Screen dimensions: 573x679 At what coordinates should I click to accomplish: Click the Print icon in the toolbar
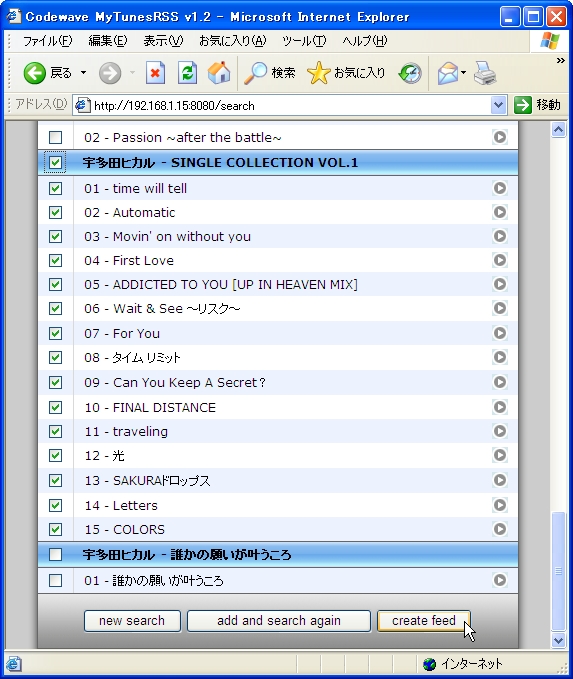(485, 73)
